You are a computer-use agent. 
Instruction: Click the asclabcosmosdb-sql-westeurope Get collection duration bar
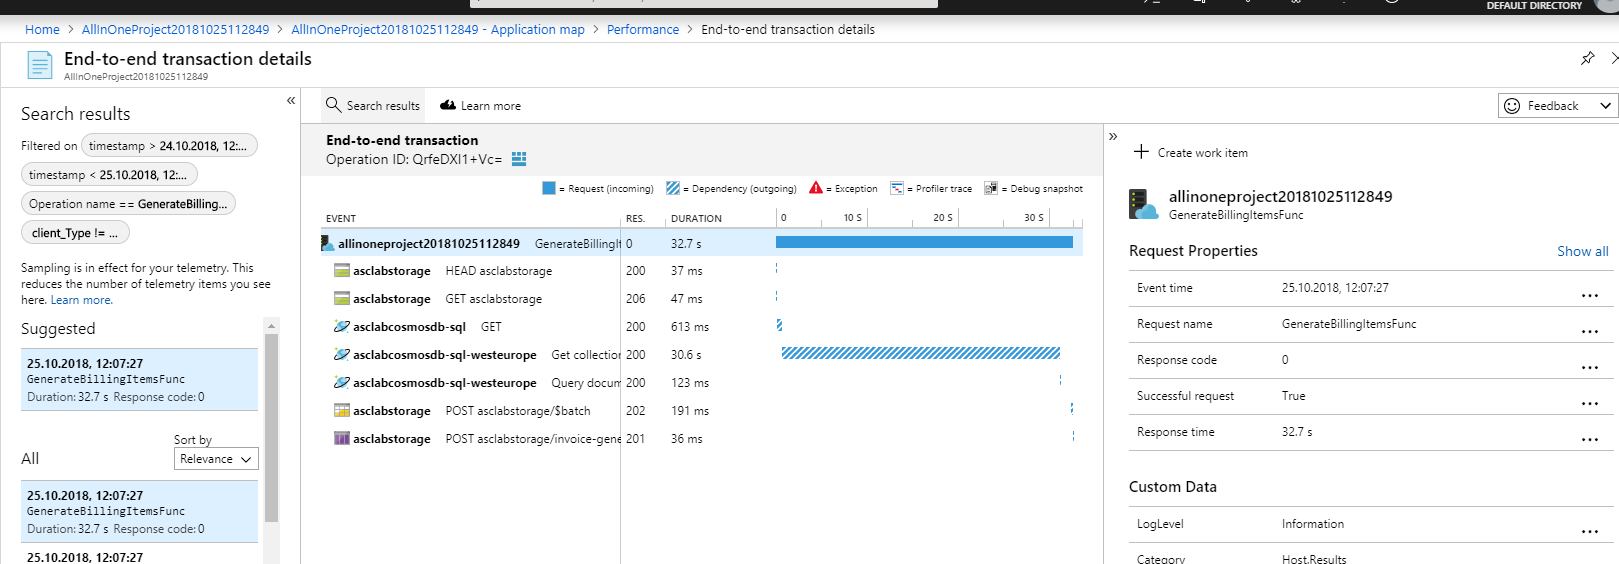pos(920,353)
